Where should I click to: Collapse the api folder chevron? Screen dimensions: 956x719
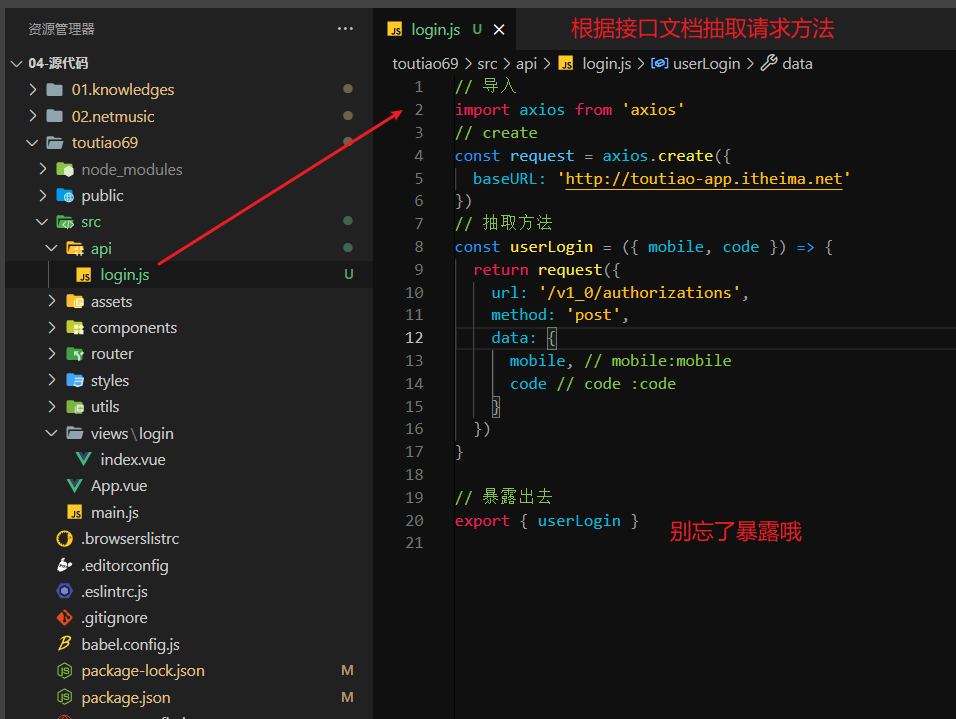click(52, 248)
